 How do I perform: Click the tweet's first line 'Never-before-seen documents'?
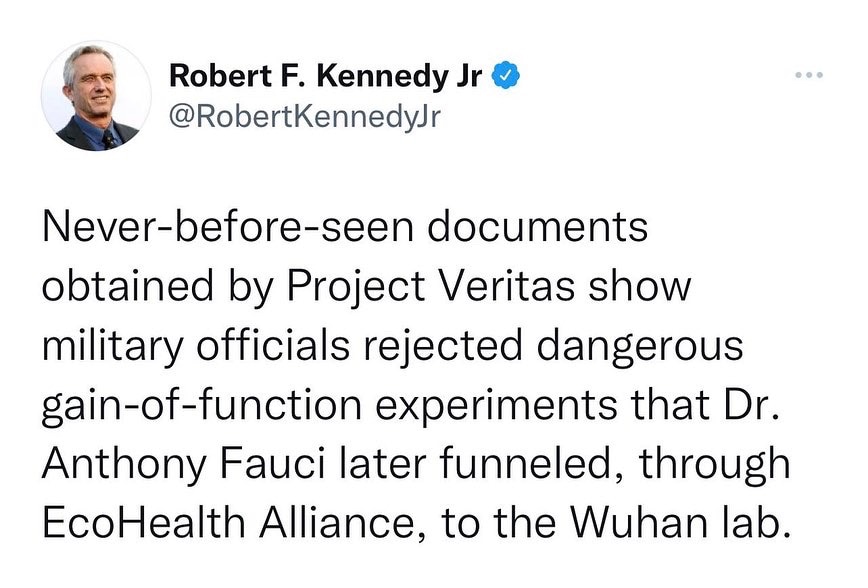pyautogui.click(x=344, y=227)
